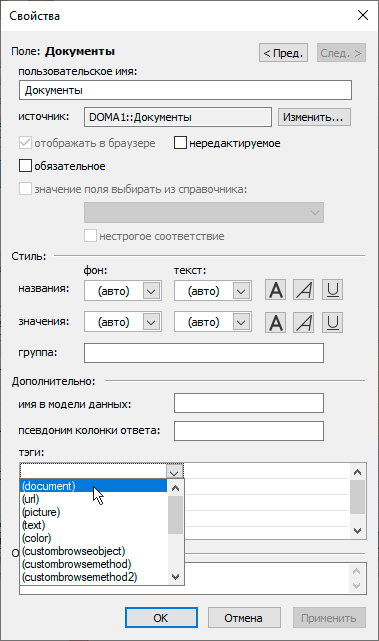
Task: Click тэги list scrollbar up arrow
Action: [357, 472]
